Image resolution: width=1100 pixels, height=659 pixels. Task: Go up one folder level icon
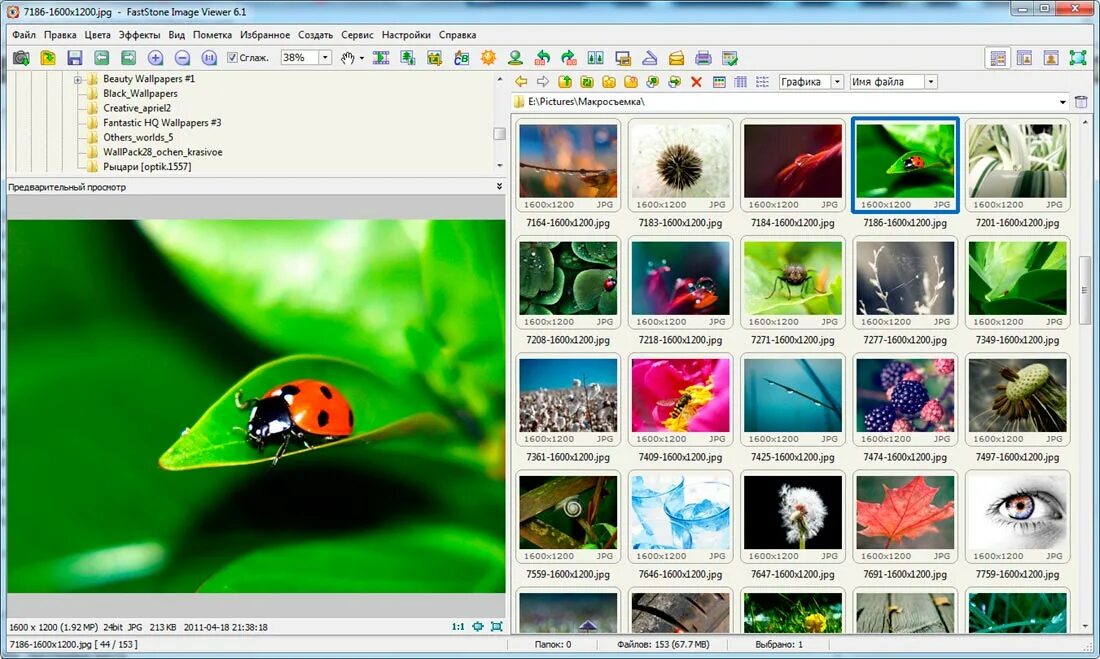(565, 82)
